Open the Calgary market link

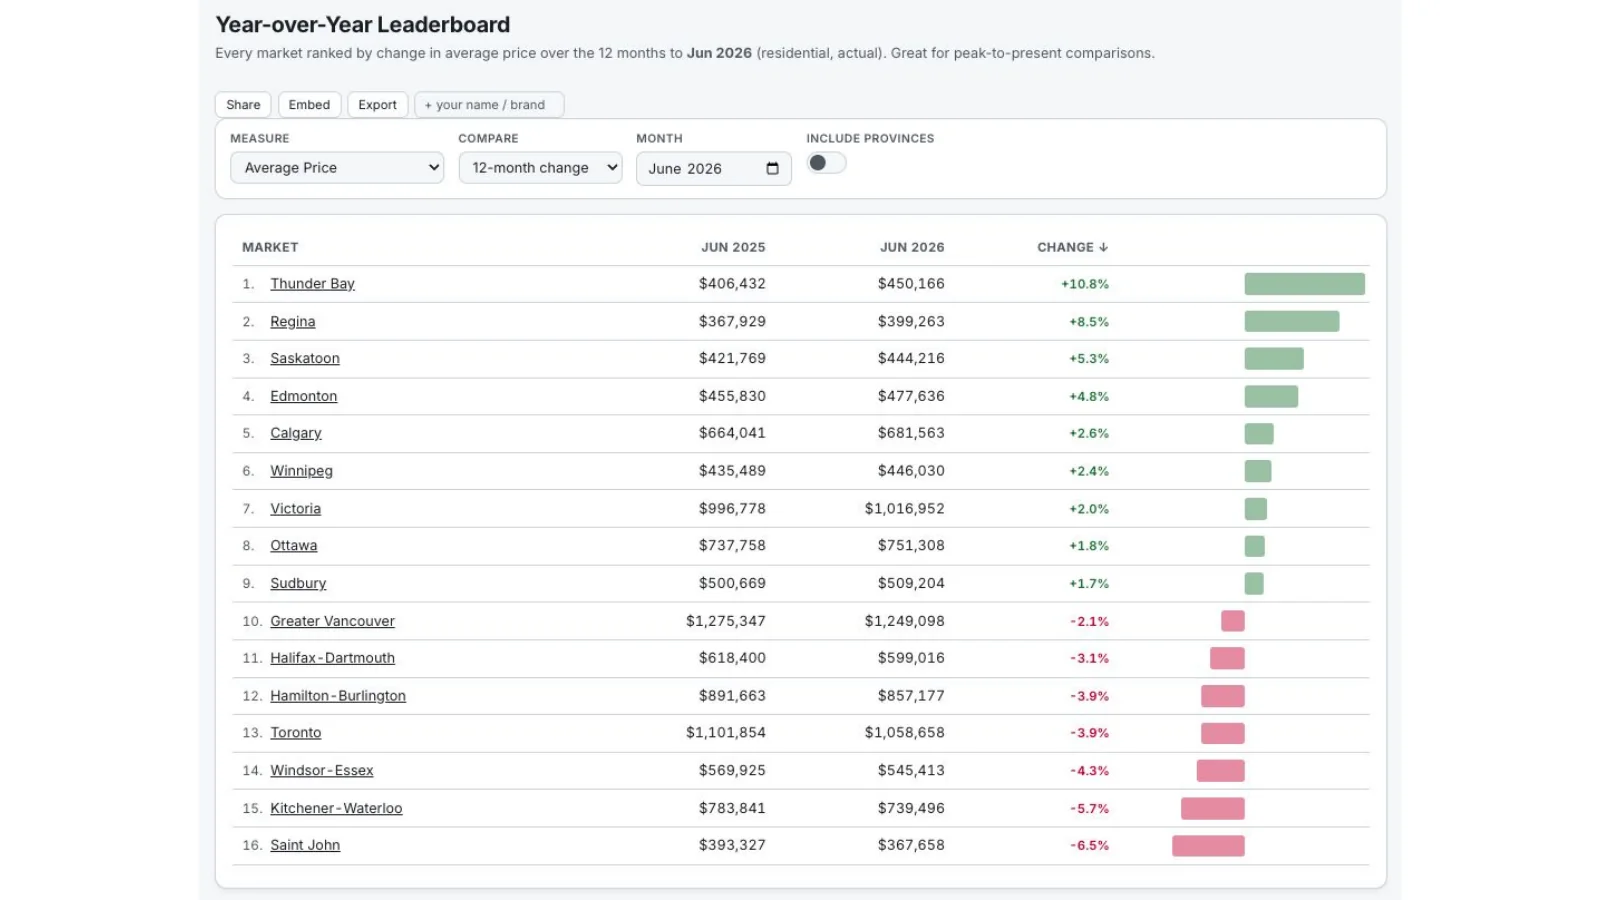coord(295,434)
